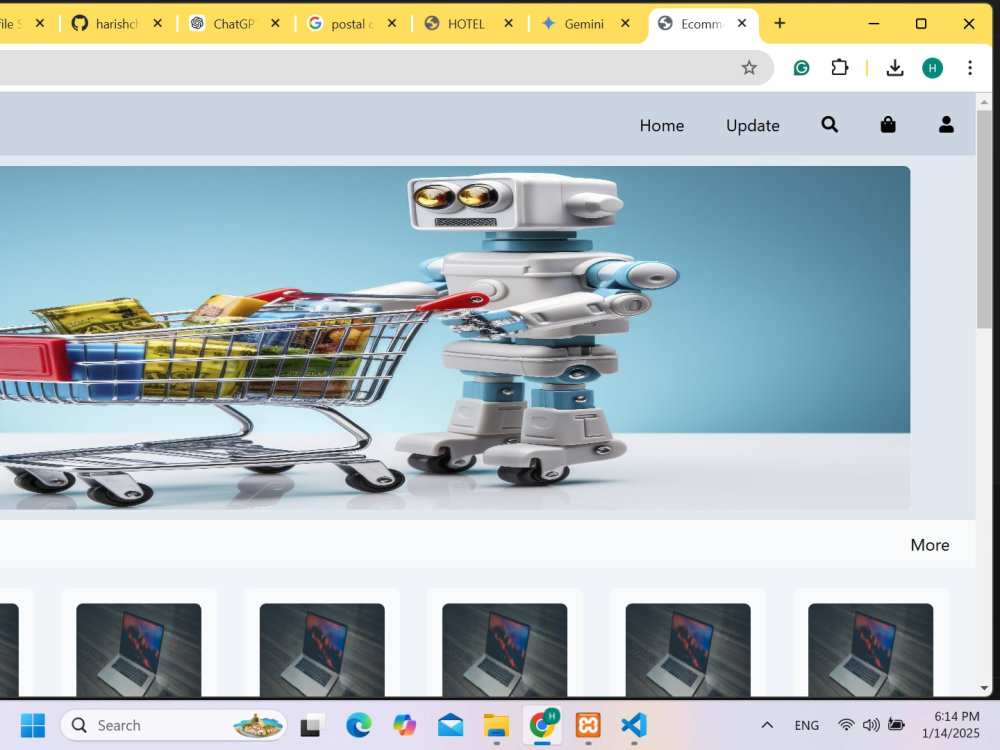Image resolution: width=1000 pixels, height=750 pixels.
Task: Click the Windows taskbar Search box
Action: [173, 725]
